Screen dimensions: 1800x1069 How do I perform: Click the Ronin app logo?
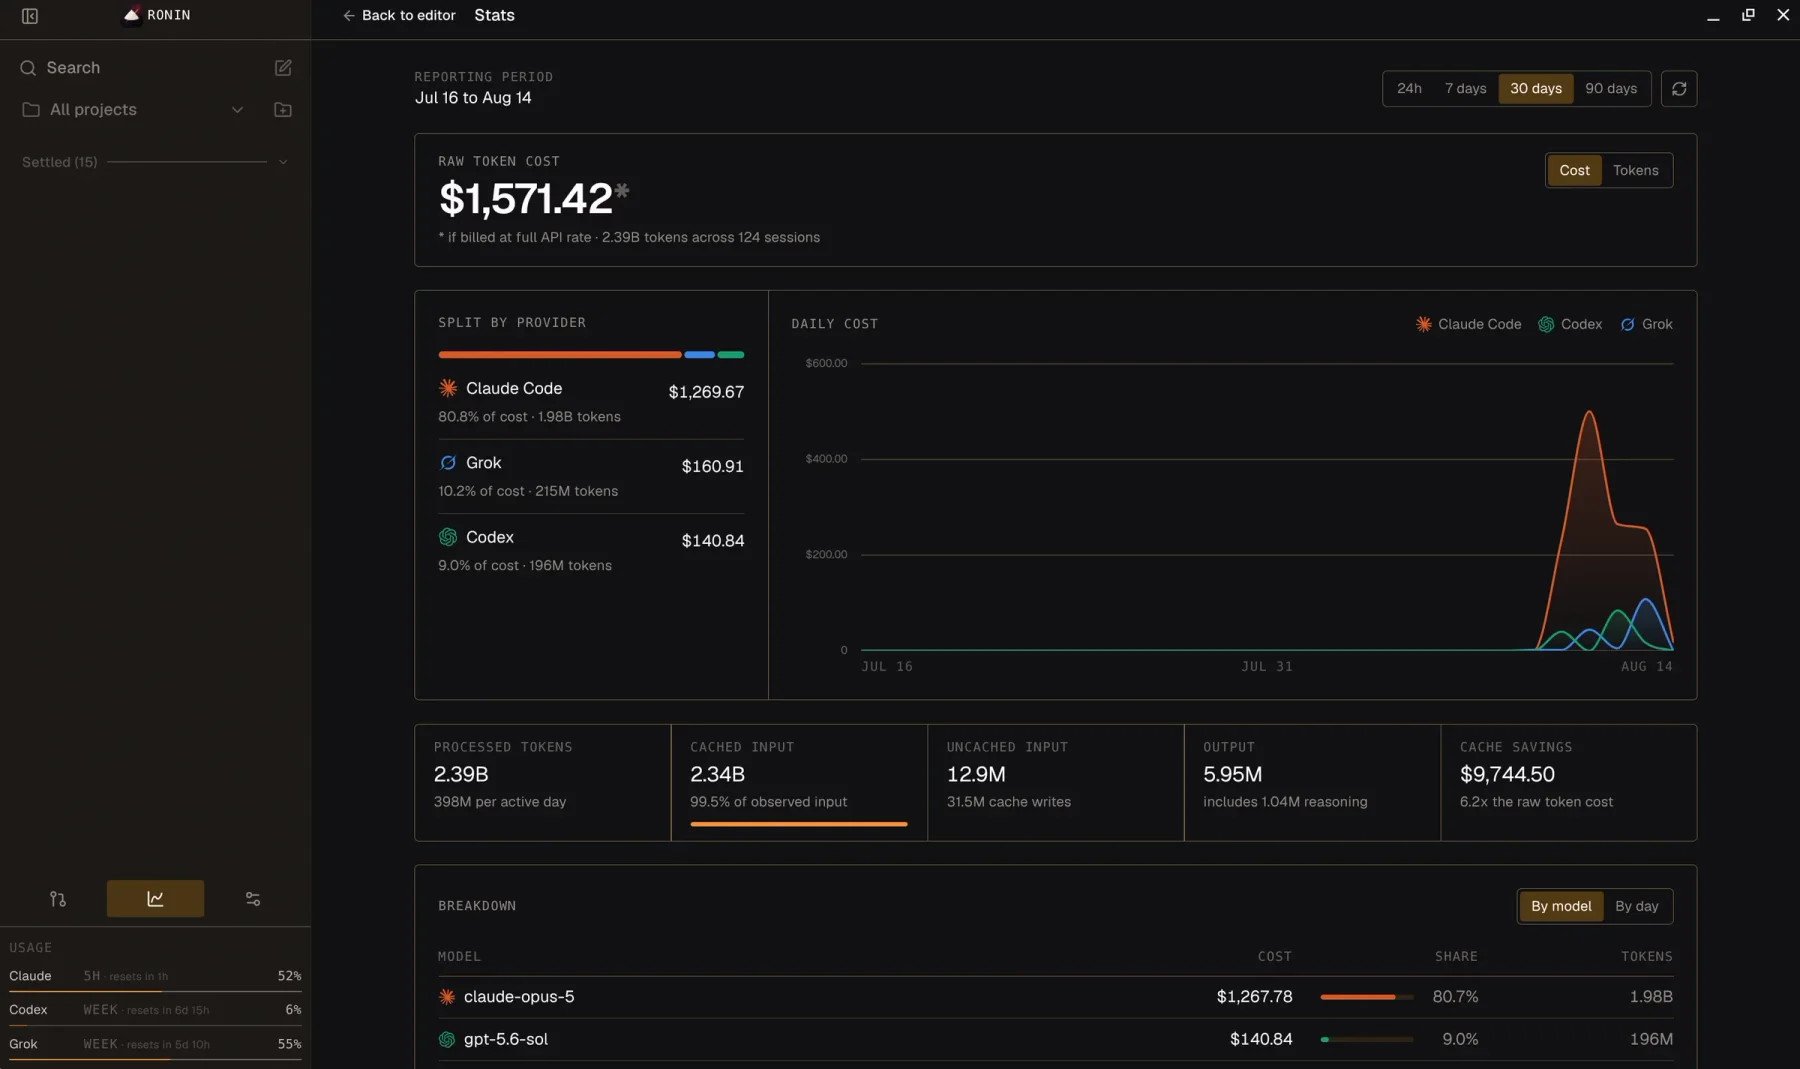(x=131, y=15)
